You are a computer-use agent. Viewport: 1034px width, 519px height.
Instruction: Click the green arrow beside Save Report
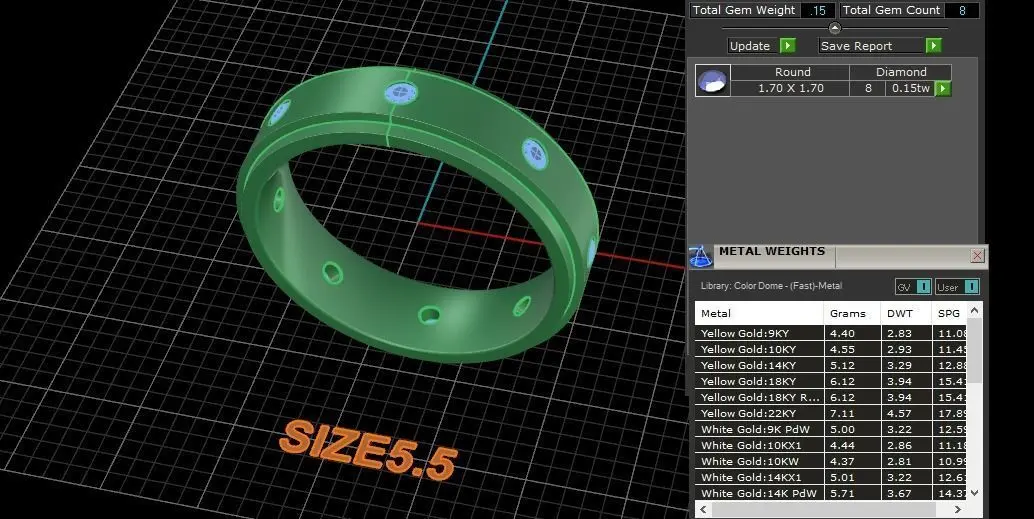pyautogui.click(x=933, y=46)
